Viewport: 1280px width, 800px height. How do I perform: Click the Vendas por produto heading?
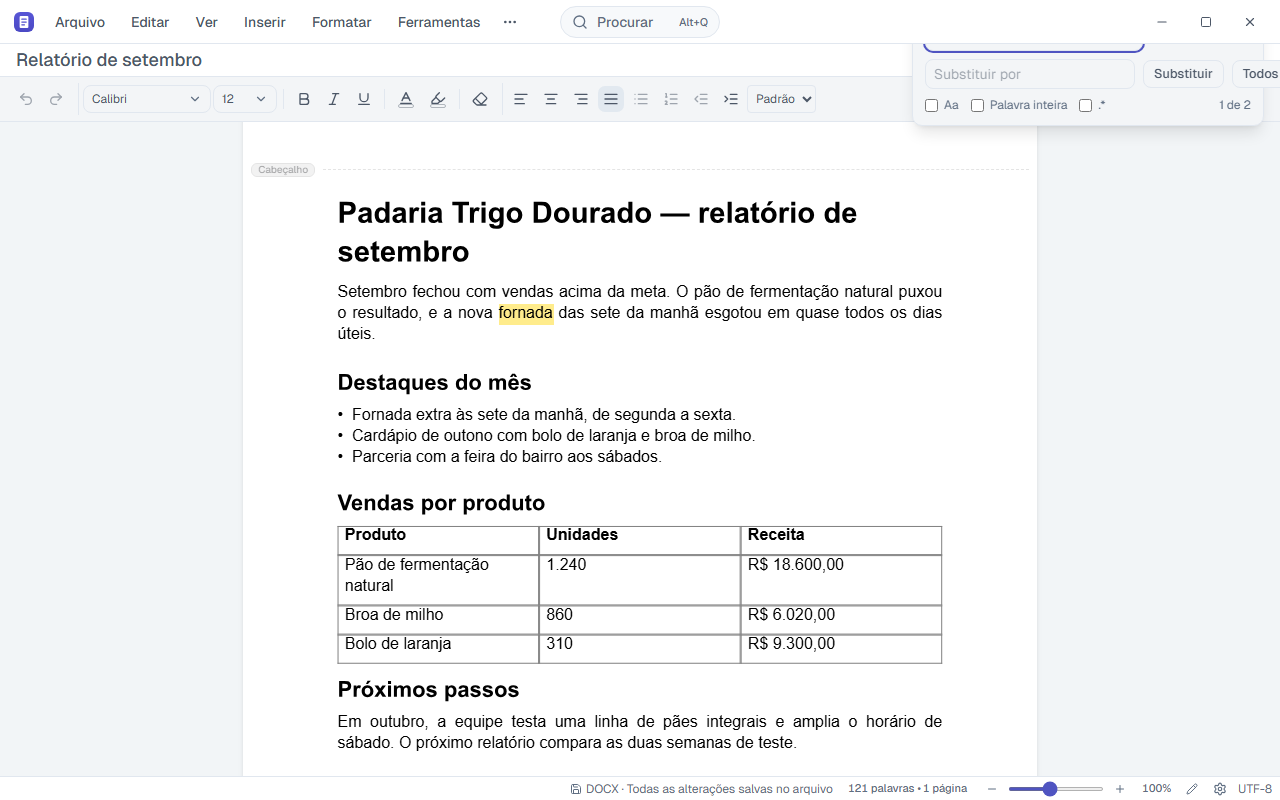[x=441, y=503]
